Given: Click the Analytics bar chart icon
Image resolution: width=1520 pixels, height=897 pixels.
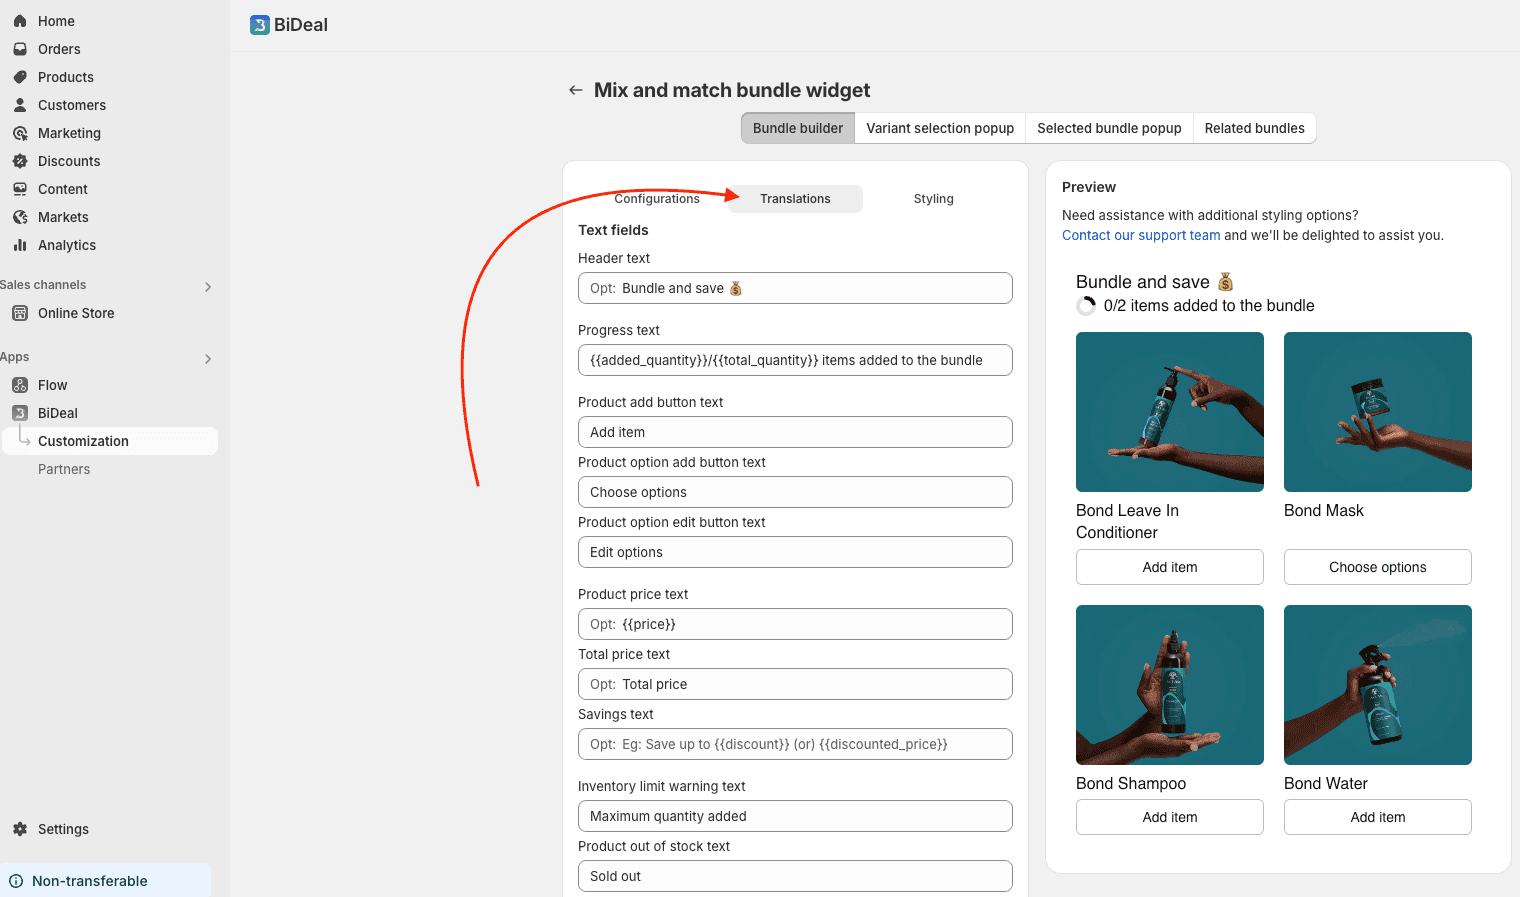Looking at the screenshot, I should click(20, 245).
